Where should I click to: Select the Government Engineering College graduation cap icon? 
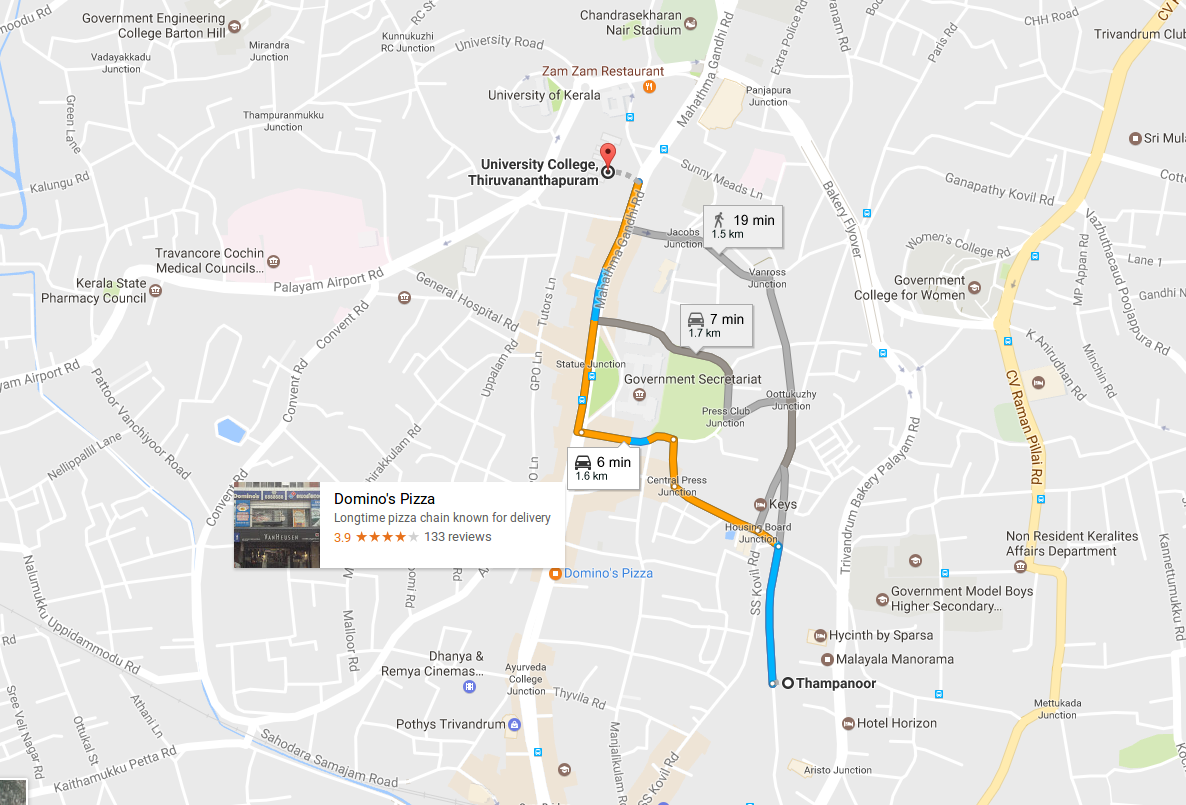pos(234,26)
